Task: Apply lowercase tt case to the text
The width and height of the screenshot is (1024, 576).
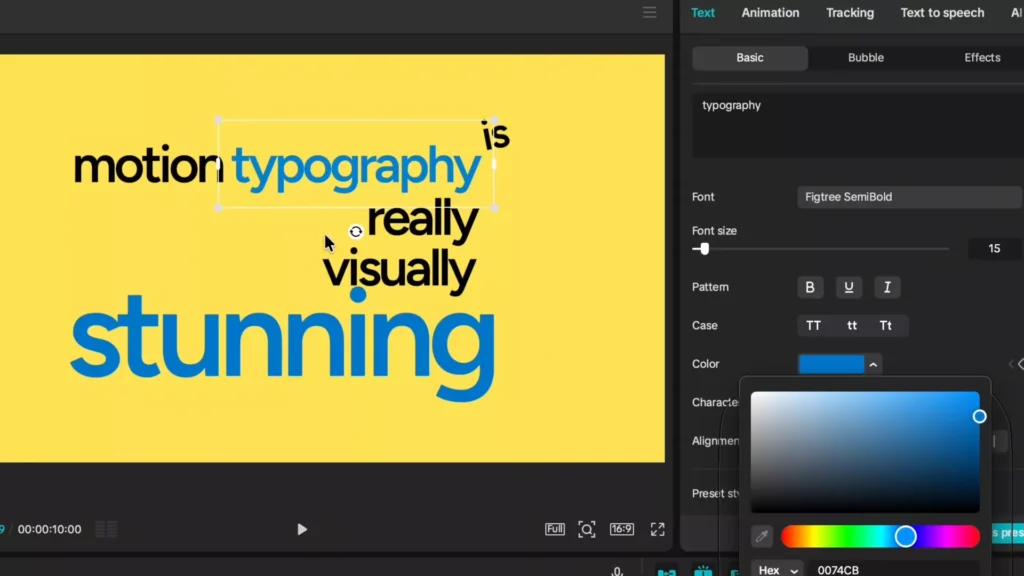Action: (x=852, y=325)
